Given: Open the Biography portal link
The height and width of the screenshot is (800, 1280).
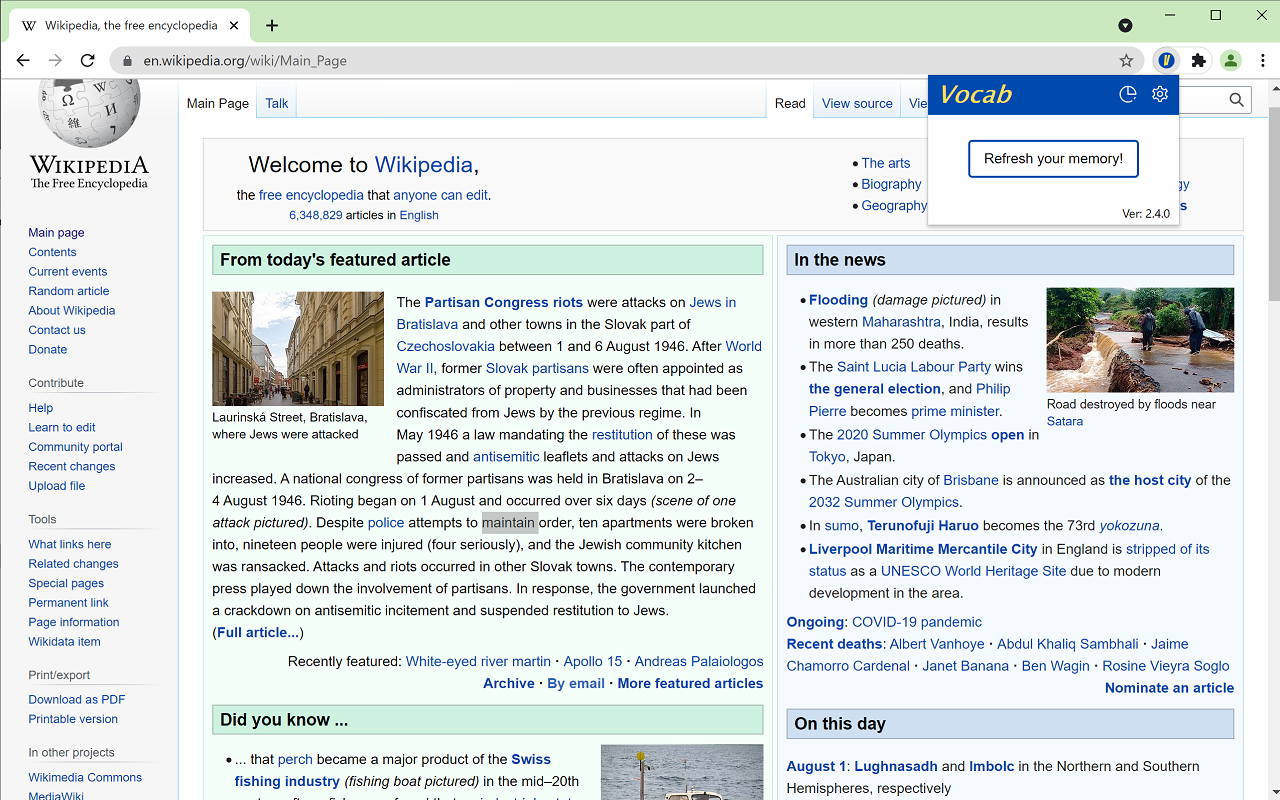Looking at the screenshot, I should (x=891, y=184).
